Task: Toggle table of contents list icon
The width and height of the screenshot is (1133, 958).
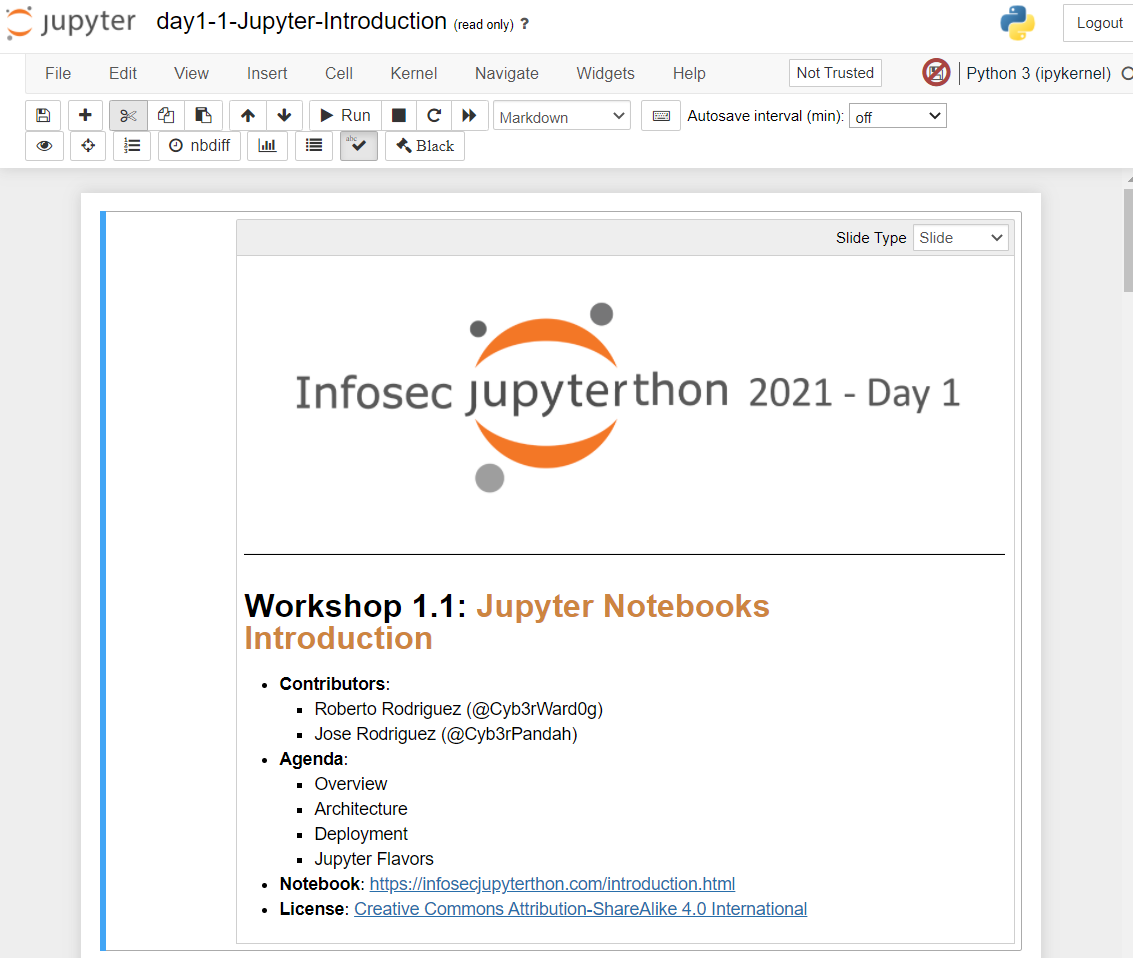Action: (x=314, y=146)
